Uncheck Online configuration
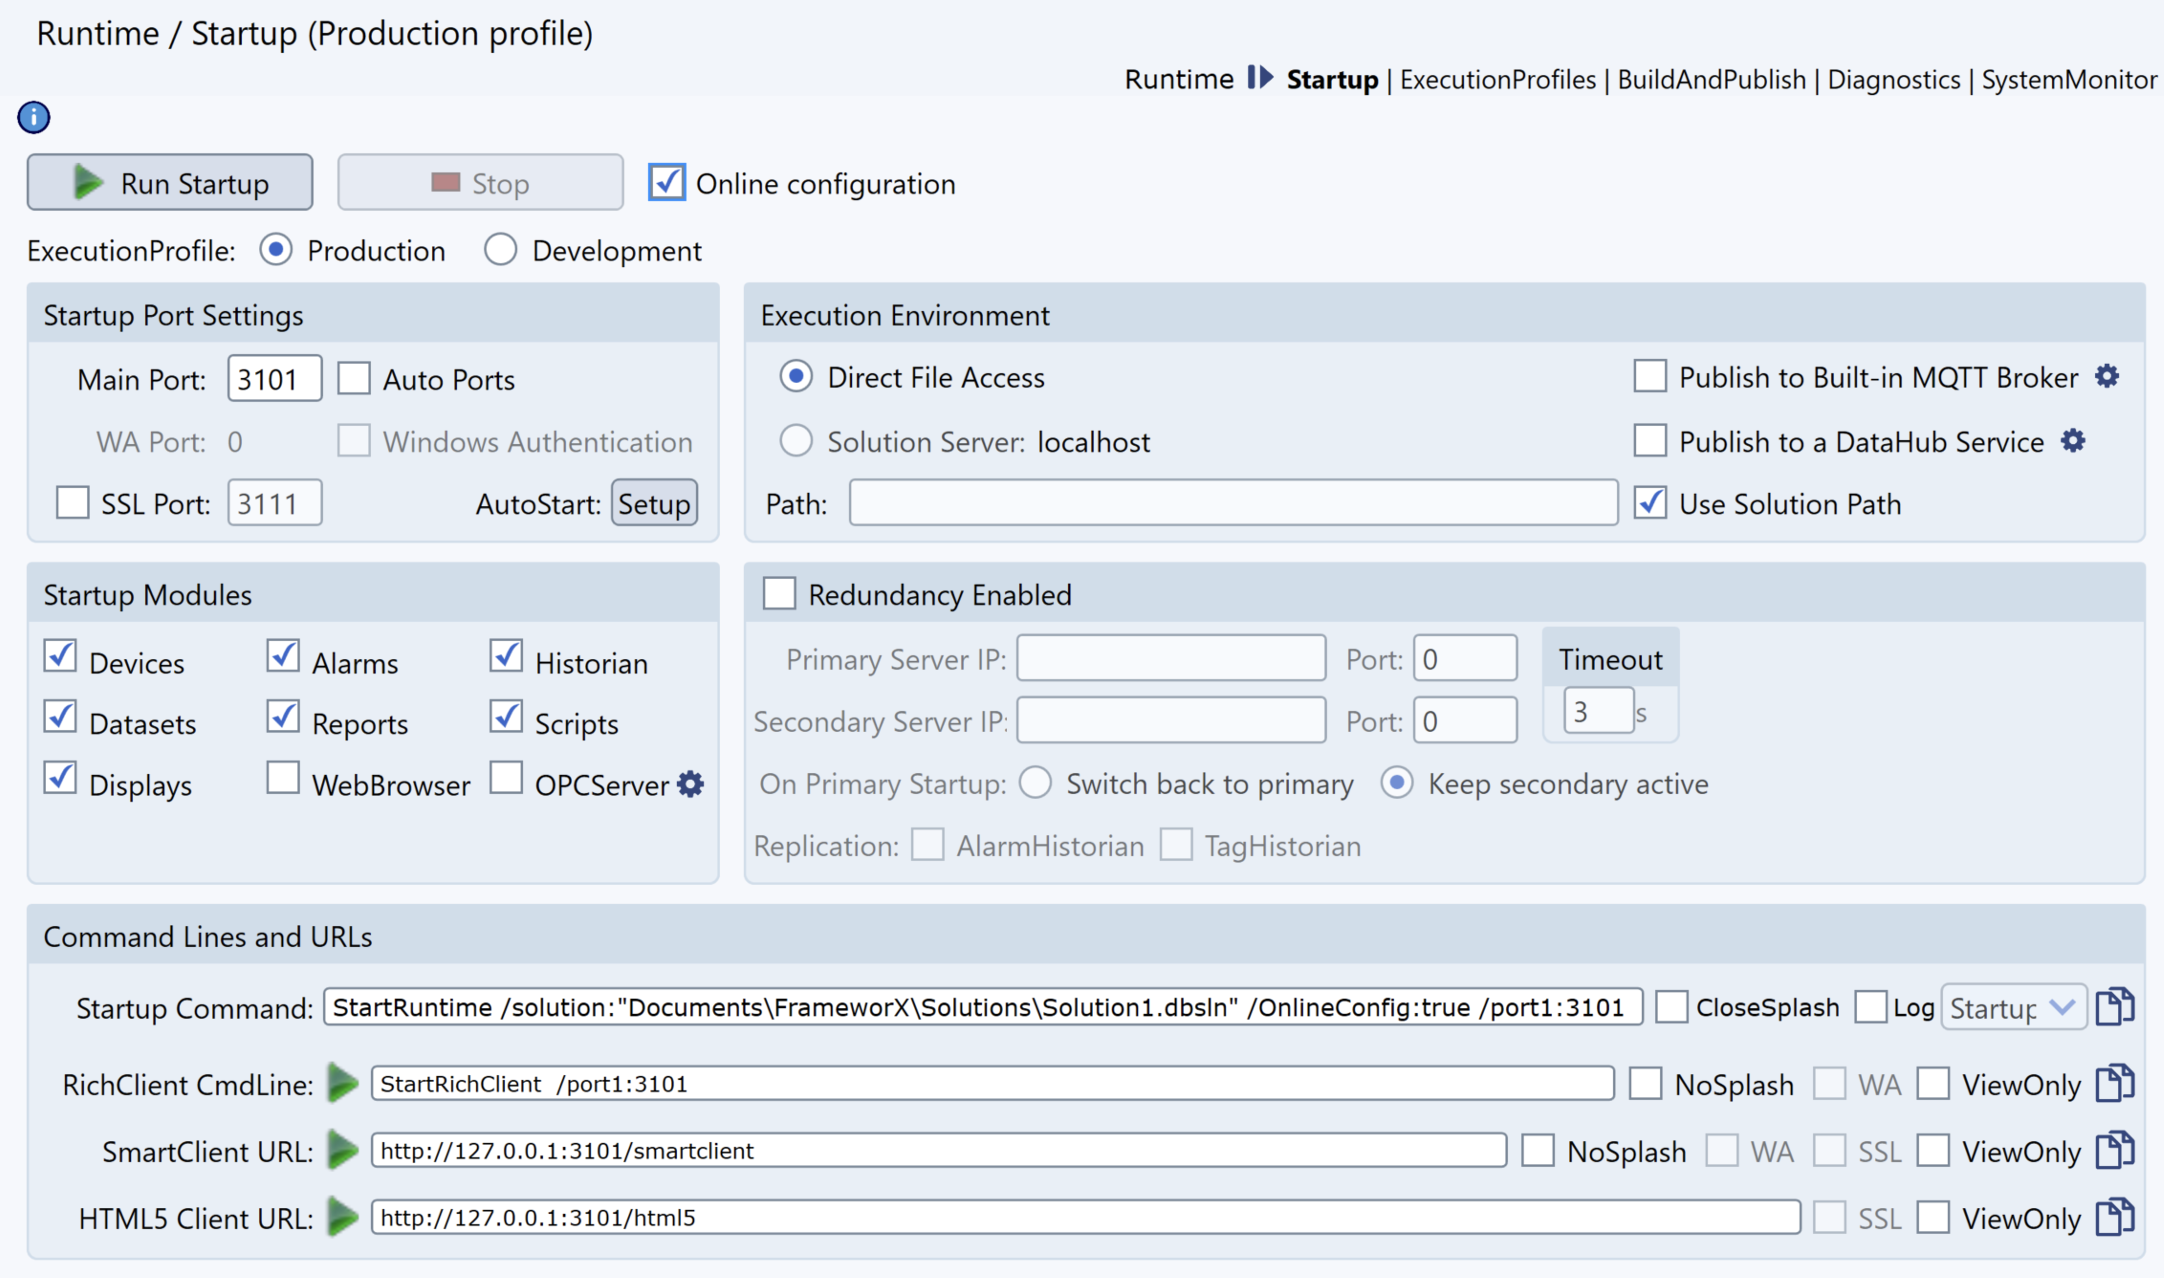2164x1278 pixels. [667, 183]
